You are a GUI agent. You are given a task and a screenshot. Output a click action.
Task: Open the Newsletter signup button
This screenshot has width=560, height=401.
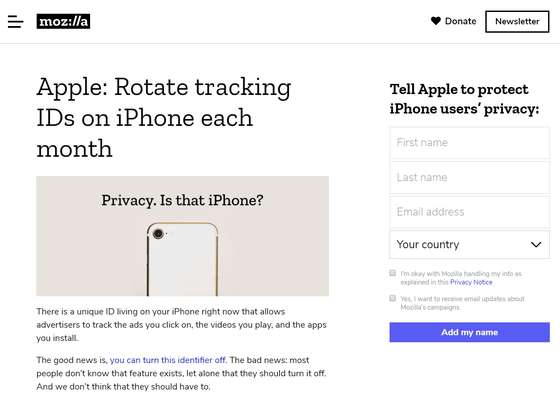coord(517,21)
